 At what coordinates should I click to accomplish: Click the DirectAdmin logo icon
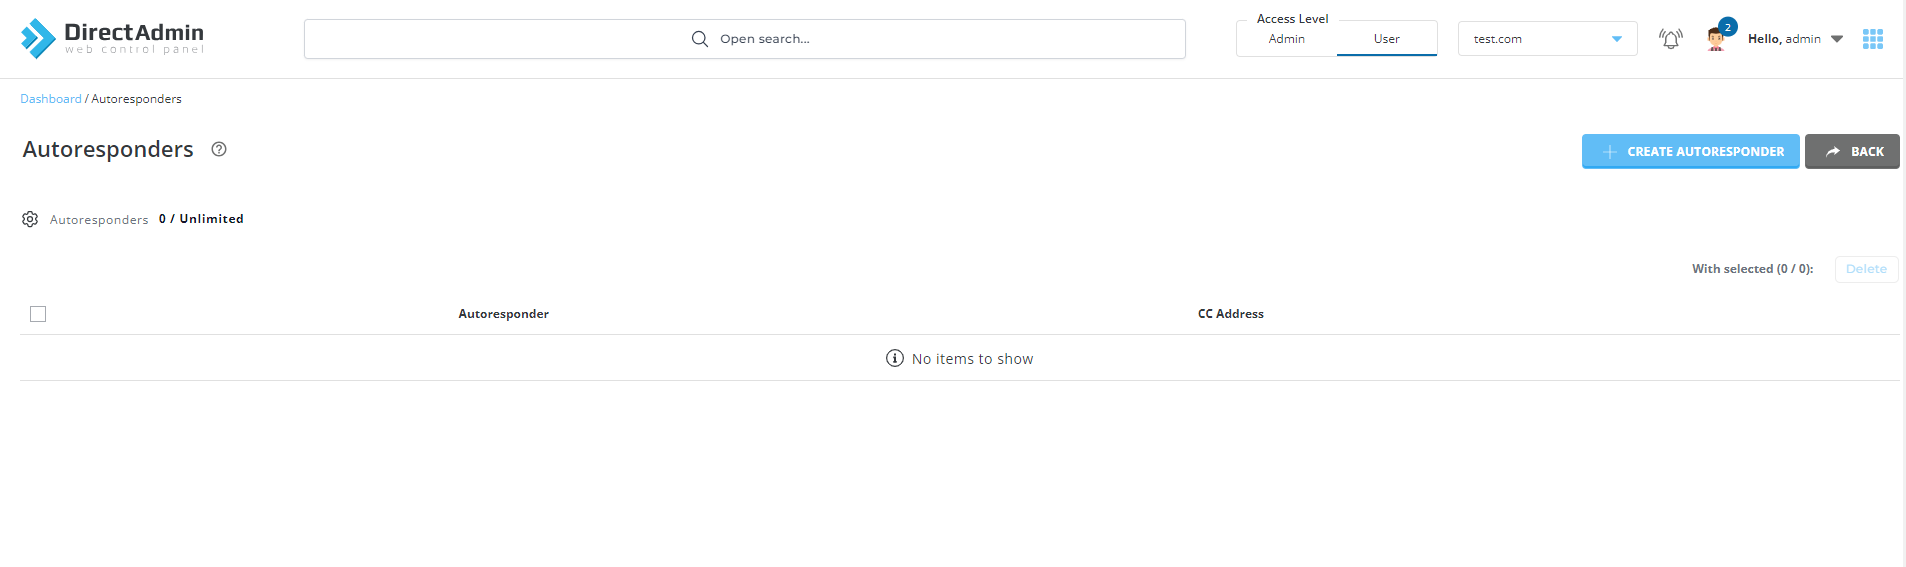pos(38,39)
